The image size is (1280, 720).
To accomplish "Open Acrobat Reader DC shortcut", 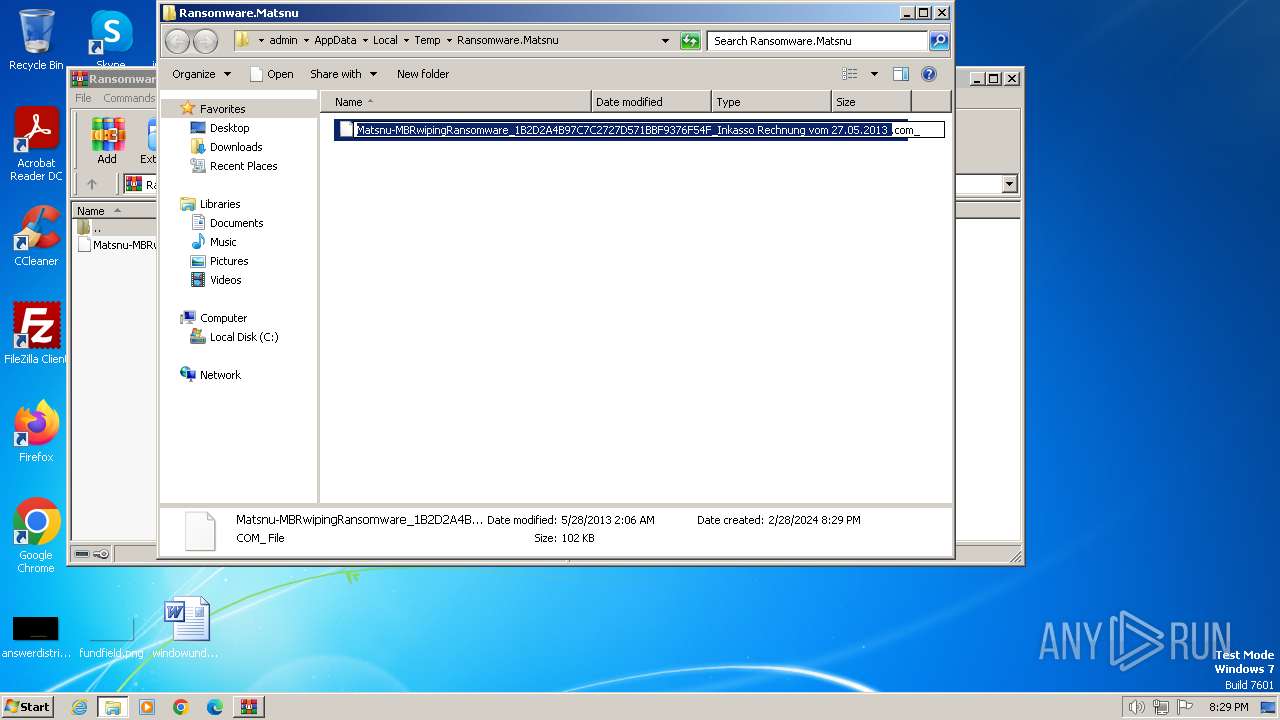I will click(36, 144).
